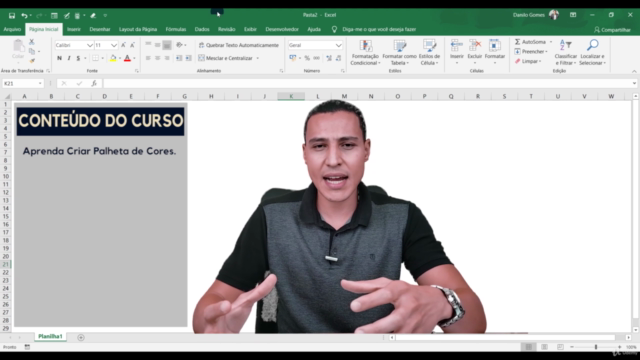The width and height of the screenshot is (640, 360).
Task: Expand Mesclar e Centralizar dropdown arrow
Action: click(258, 58)
